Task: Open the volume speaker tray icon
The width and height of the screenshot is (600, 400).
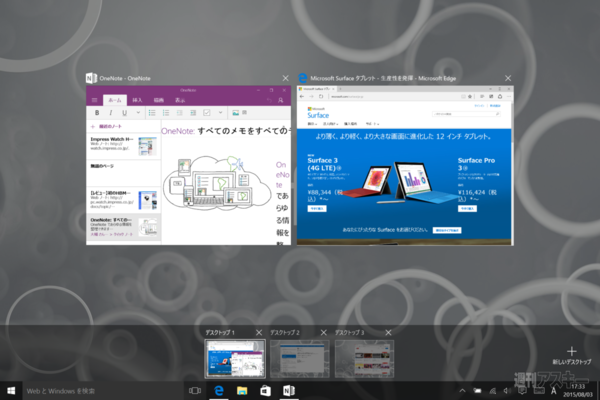Action: pos(507,391)
